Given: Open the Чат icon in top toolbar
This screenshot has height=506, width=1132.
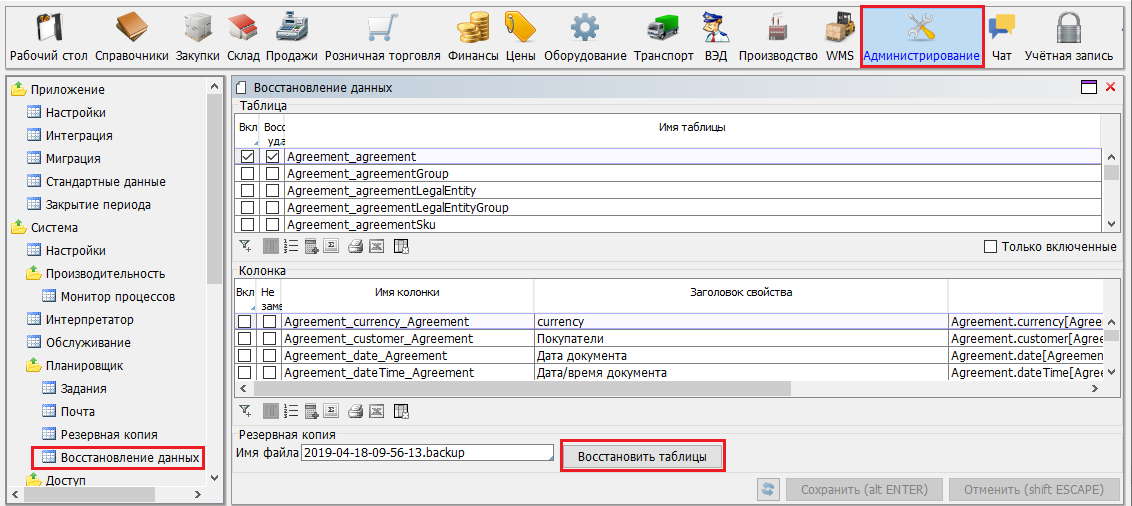Looking at the screenshot, I should (1000, 35).
